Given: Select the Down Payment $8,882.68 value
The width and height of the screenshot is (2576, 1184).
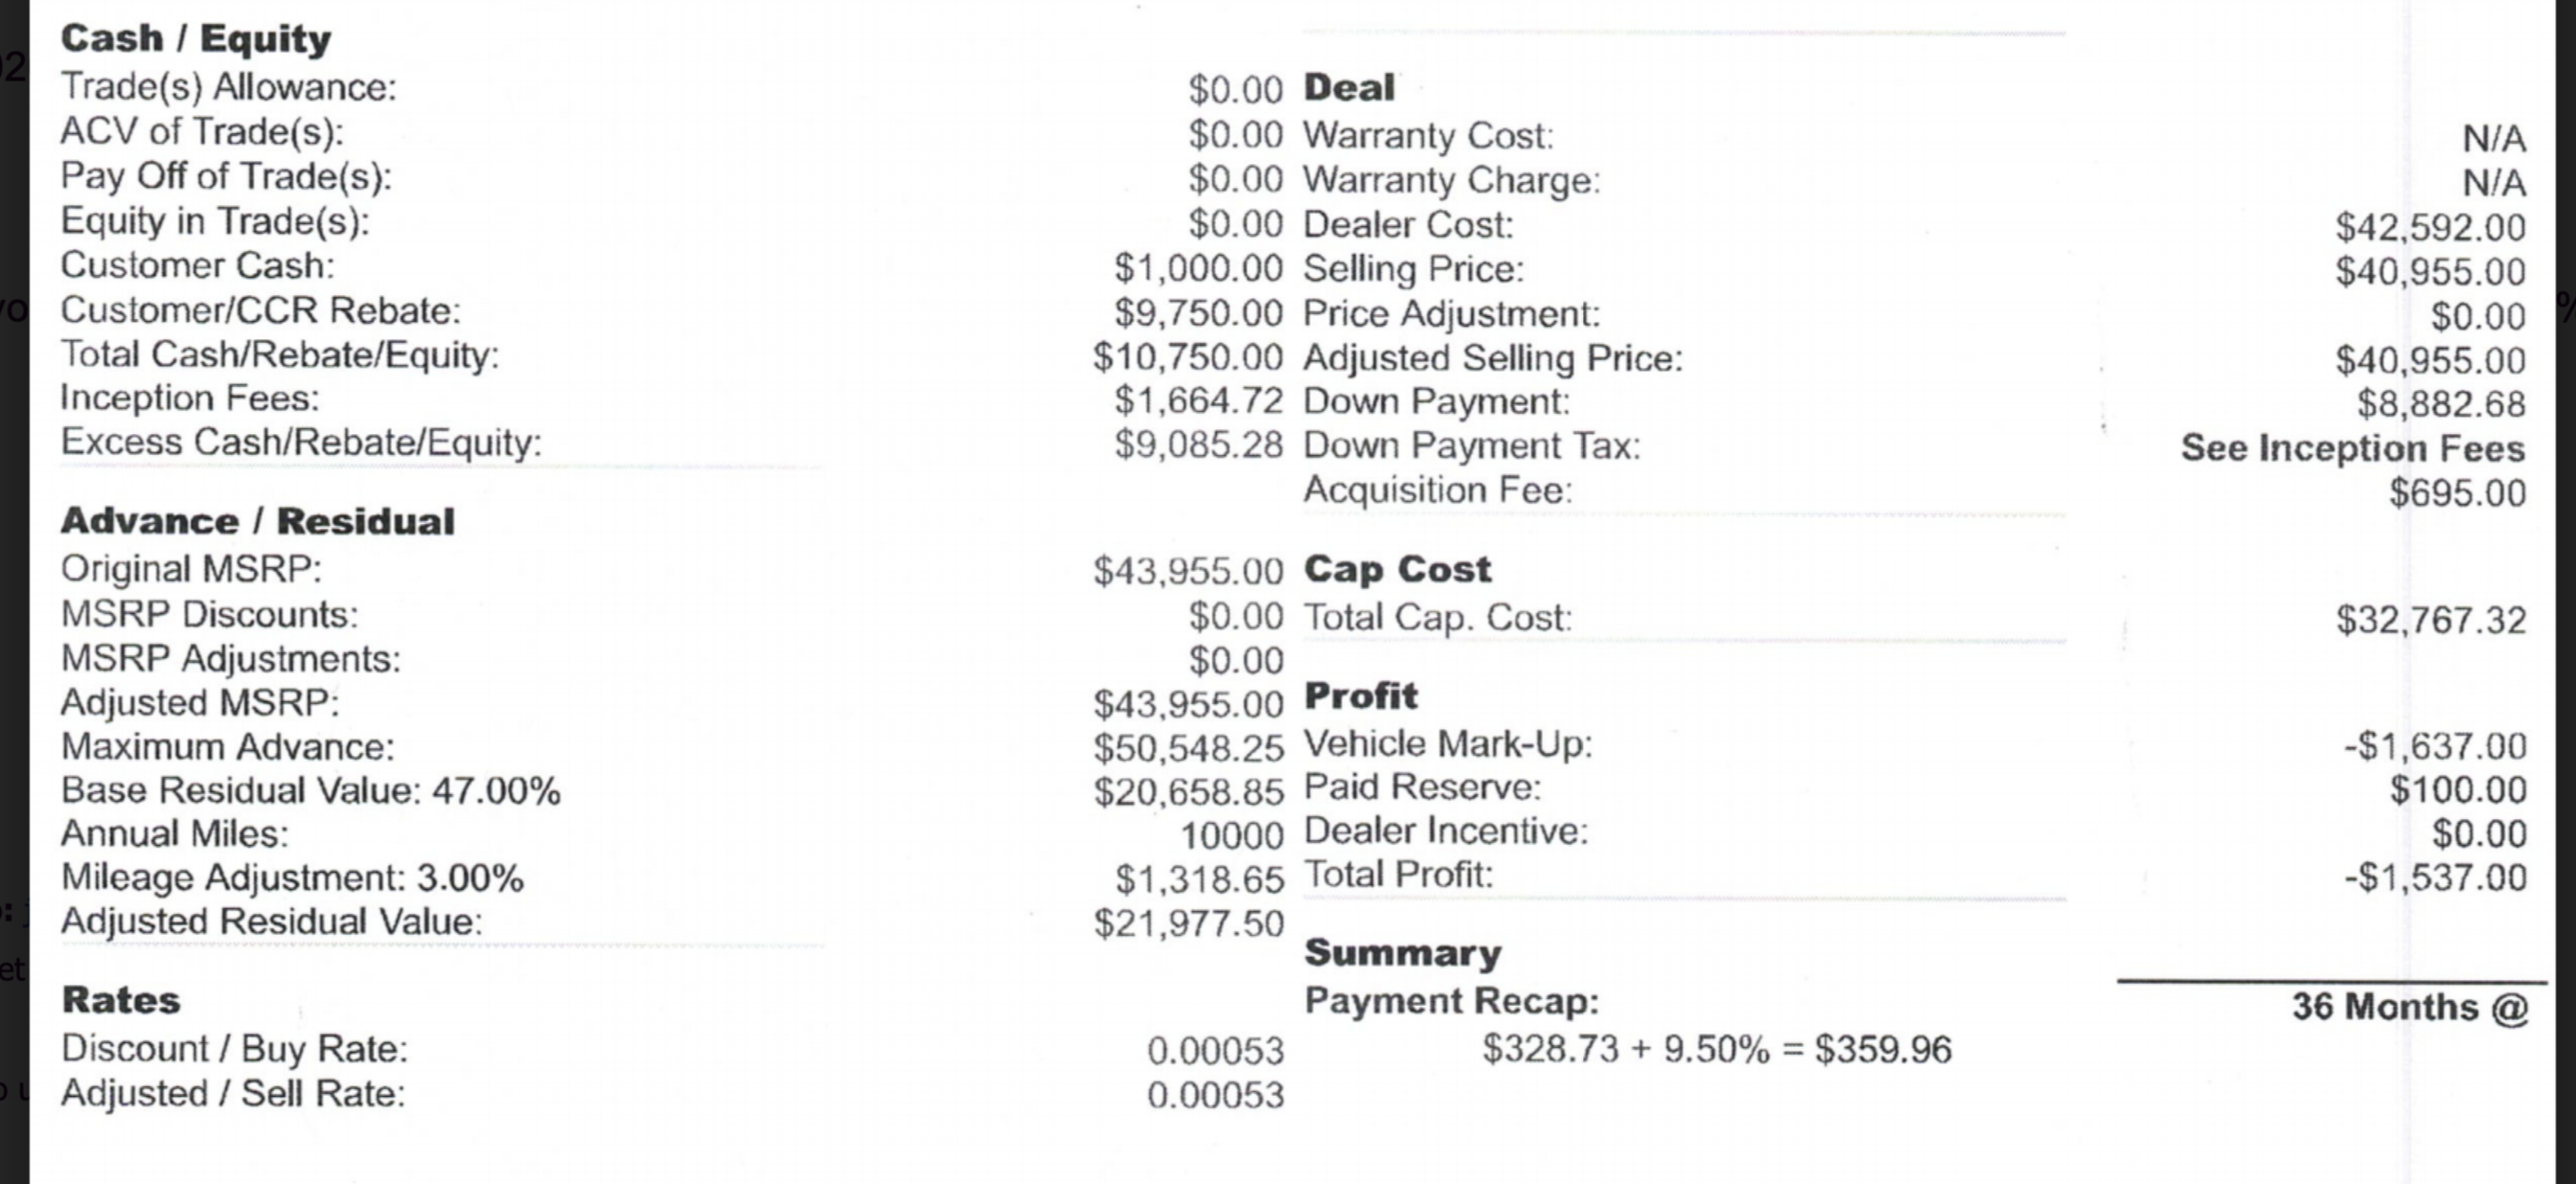Looking at the screenshot, I should (2440, 404).
